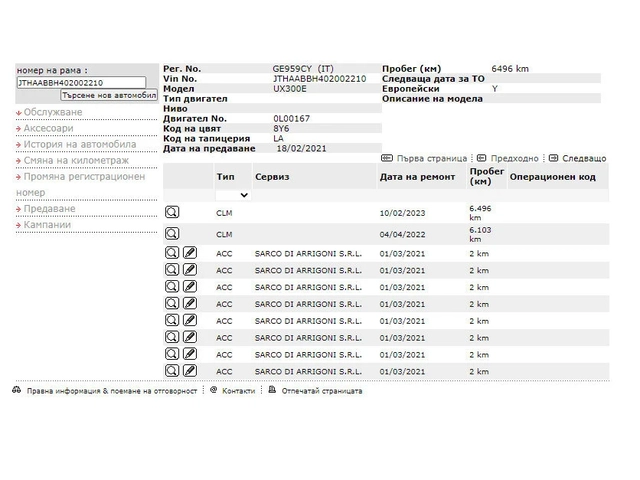Click VIN value next to Vin No.
640x480 pixels.
pyautogui.click(x=320, y=79)
